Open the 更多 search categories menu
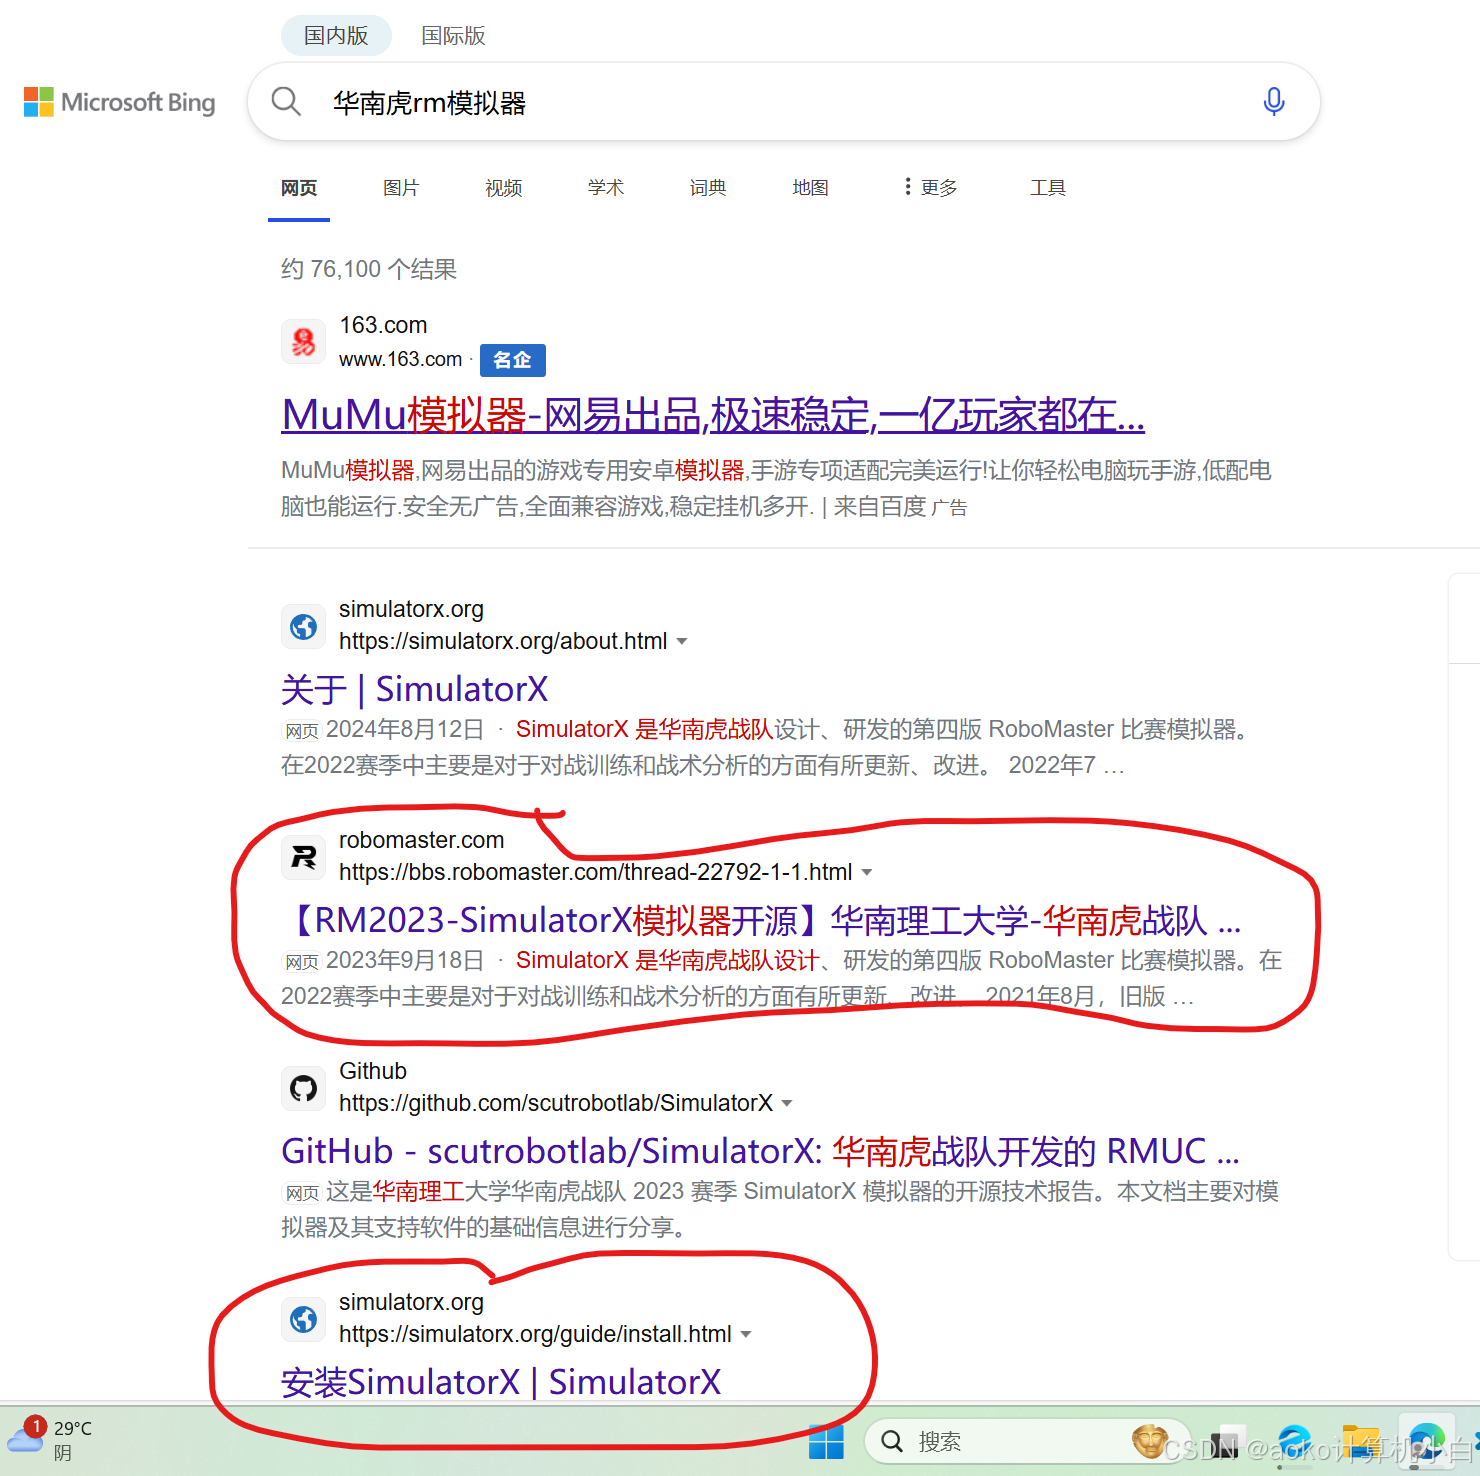Screen dimensions: 1480x1476 coord(930,187)
